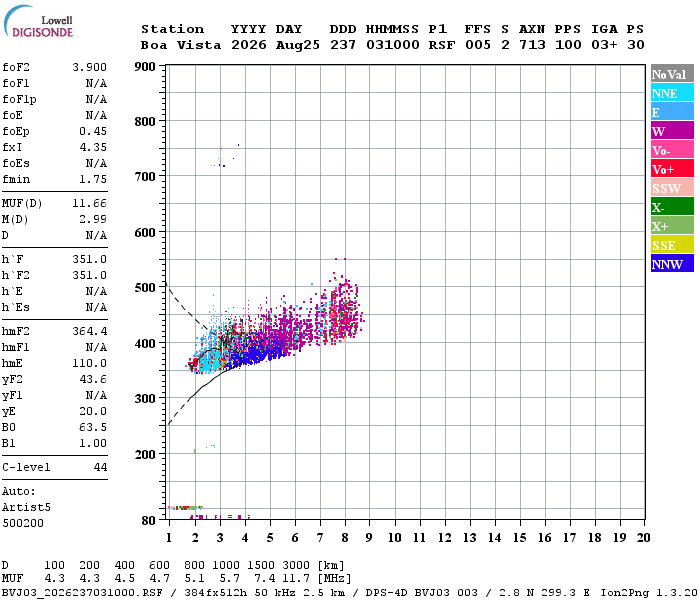Click the SSW salmon legend swatch
Image resolution: width=700 pixels, height=600 pixels.
672,188
